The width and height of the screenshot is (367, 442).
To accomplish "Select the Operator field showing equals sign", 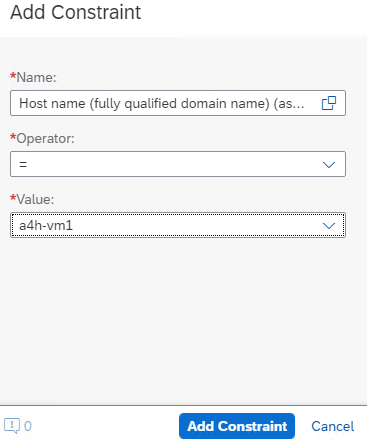I will (x=178, y=164).
